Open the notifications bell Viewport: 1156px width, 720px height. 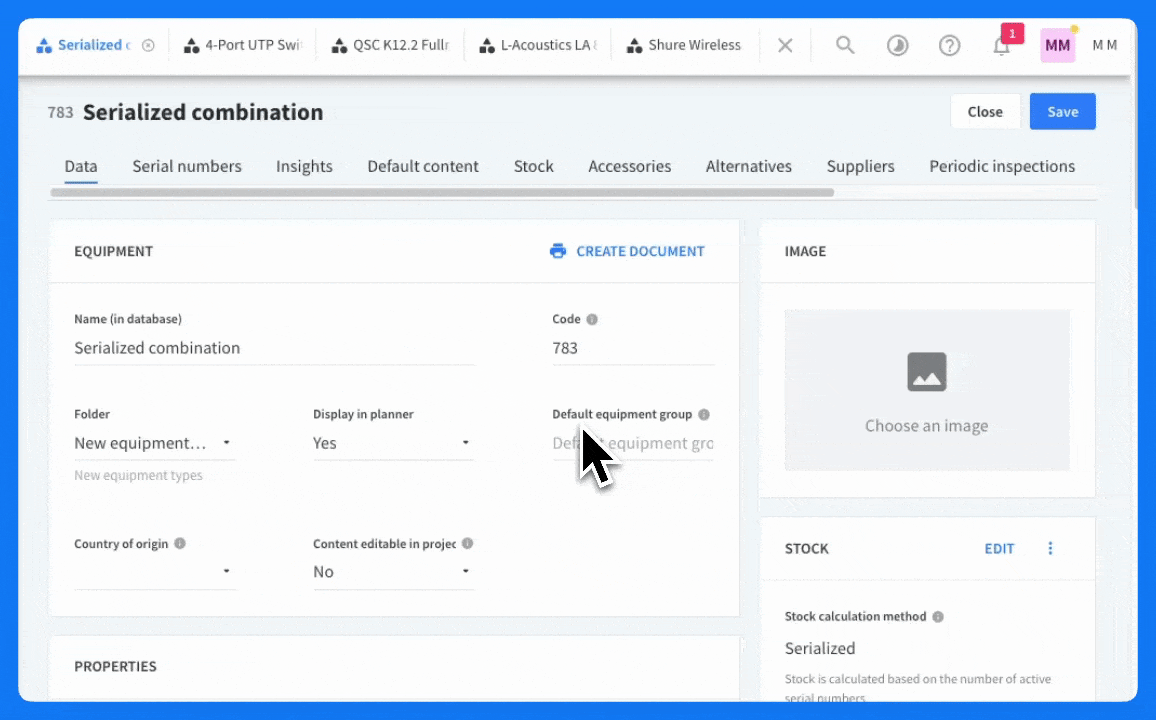(1001, 46)
